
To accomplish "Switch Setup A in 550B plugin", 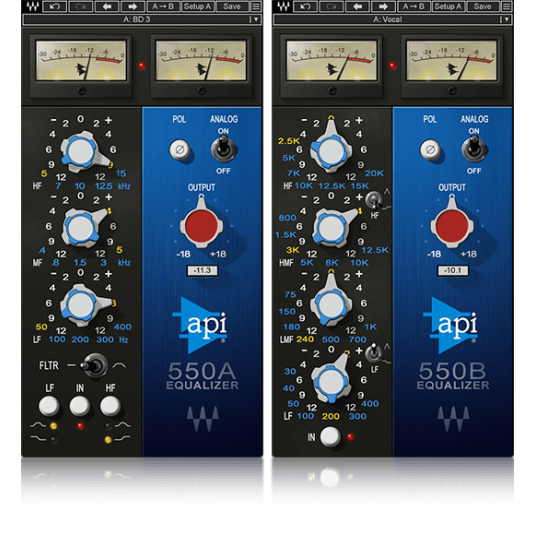I will [x=448, y=6].
